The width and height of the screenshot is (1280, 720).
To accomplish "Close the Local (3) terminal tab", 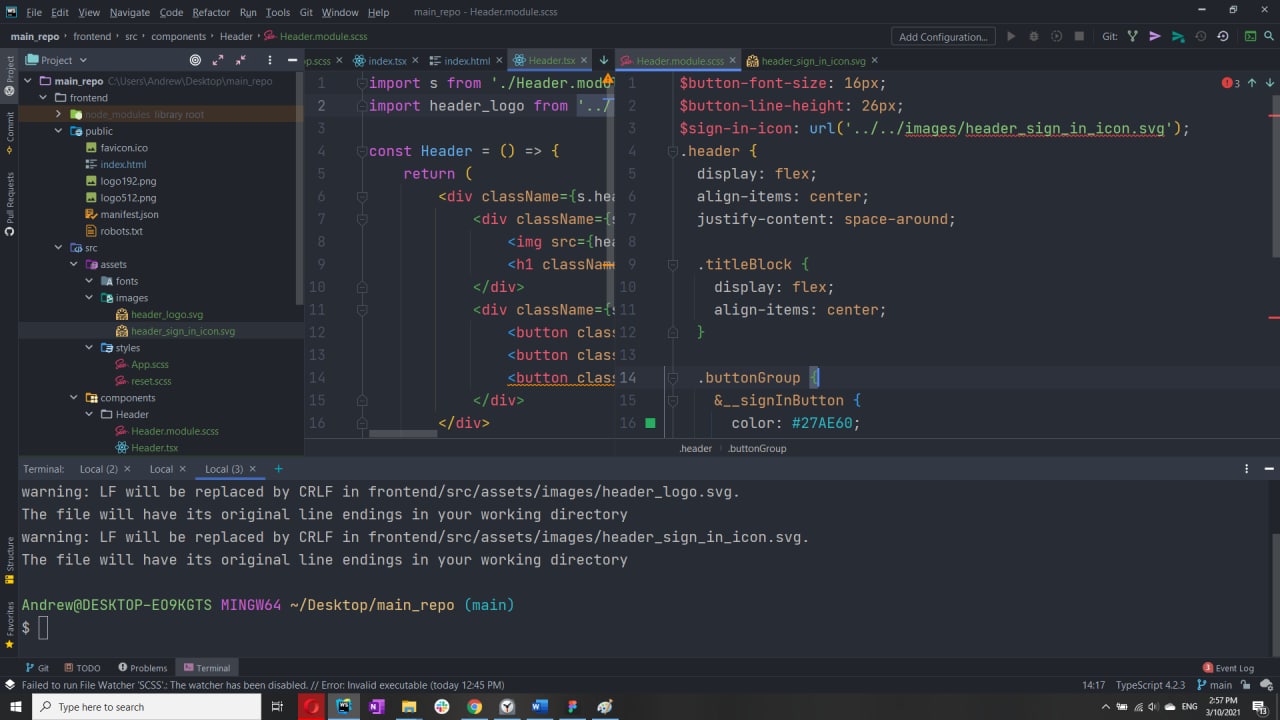I will click(x=253, y=469).
